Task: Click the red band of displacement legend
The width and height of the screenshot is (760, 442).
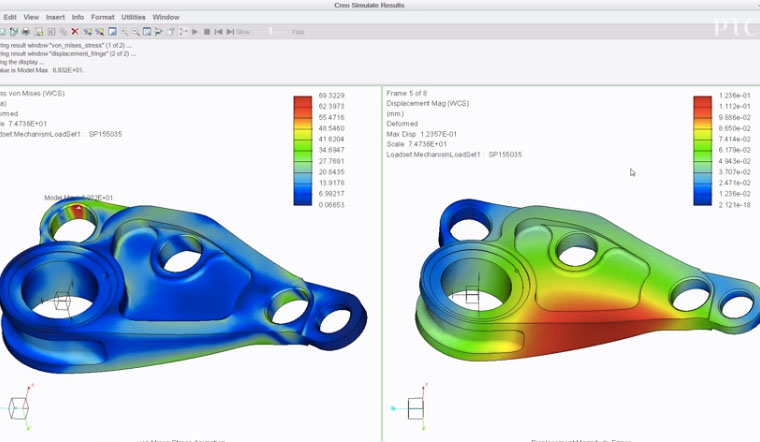Action: pos(702,101)
